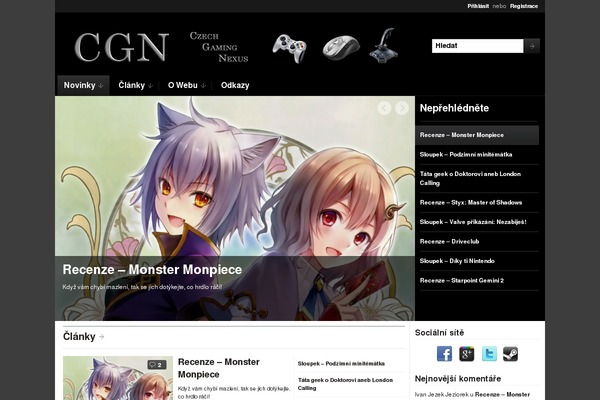
Task: Click slider headline Recenze – Monster Monpiece
Action: point(152,270)
